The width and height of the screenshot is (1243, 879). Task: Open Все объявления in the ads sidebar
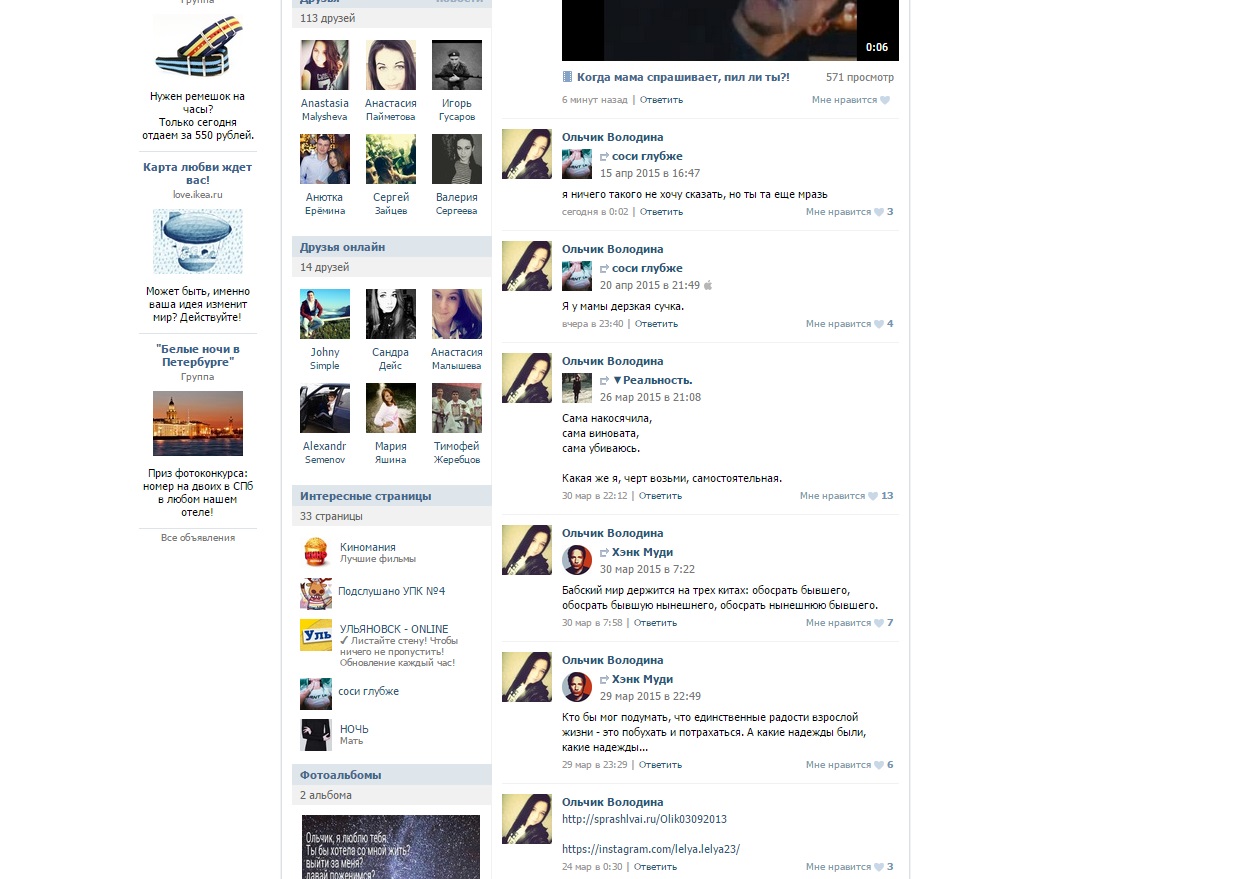click(x=198, y=538)
